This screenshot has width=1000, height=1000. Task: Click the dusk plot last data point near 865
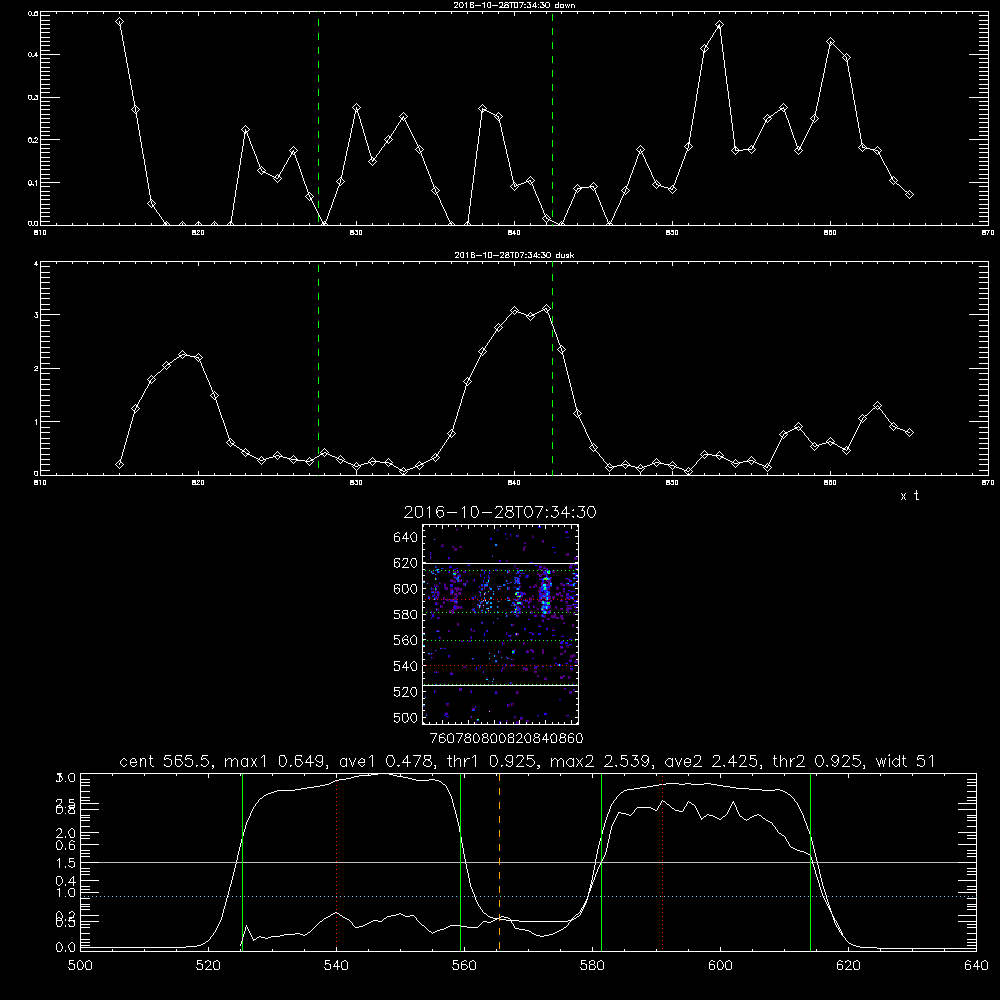(909, 432)
